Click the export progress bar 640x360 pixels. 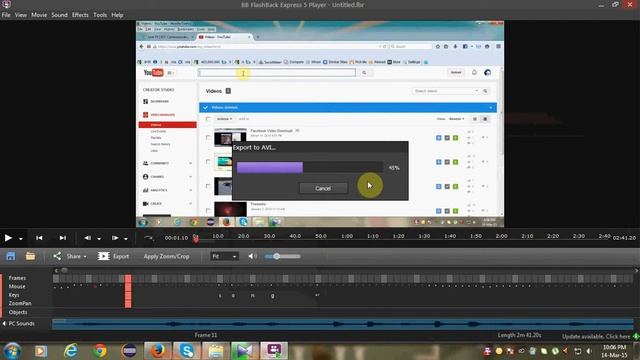tap(309, 168)
